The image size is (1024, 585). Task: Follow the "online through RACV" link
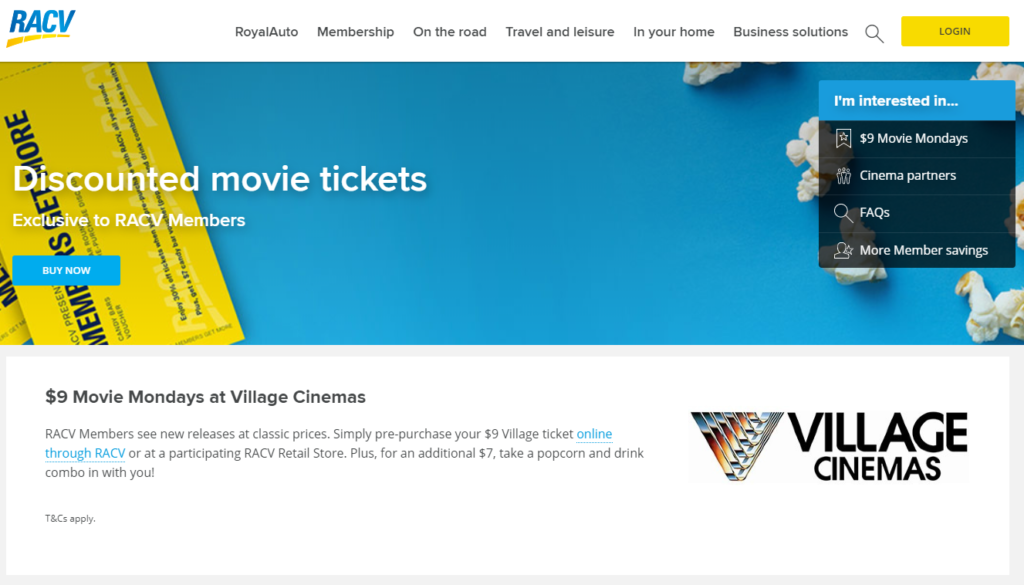pyautogui.click(x=594, y=434)
